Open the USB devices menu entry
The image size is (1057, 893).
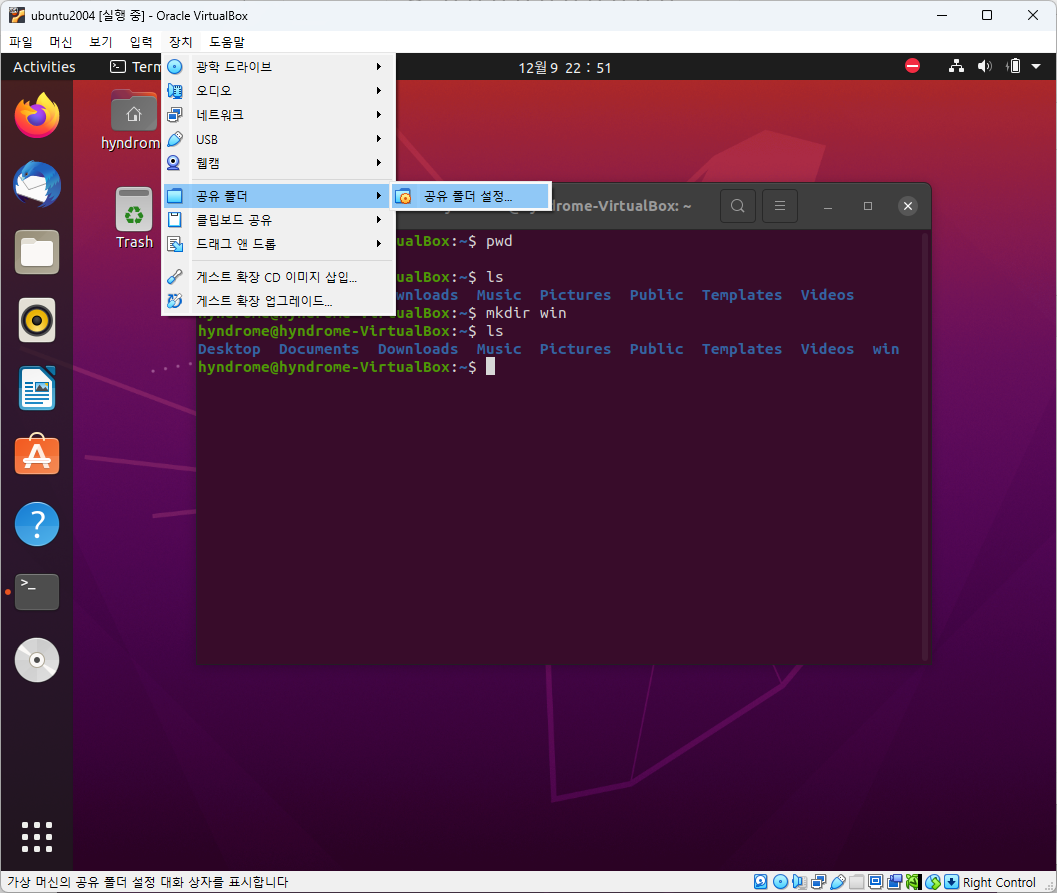coord(278,139)
